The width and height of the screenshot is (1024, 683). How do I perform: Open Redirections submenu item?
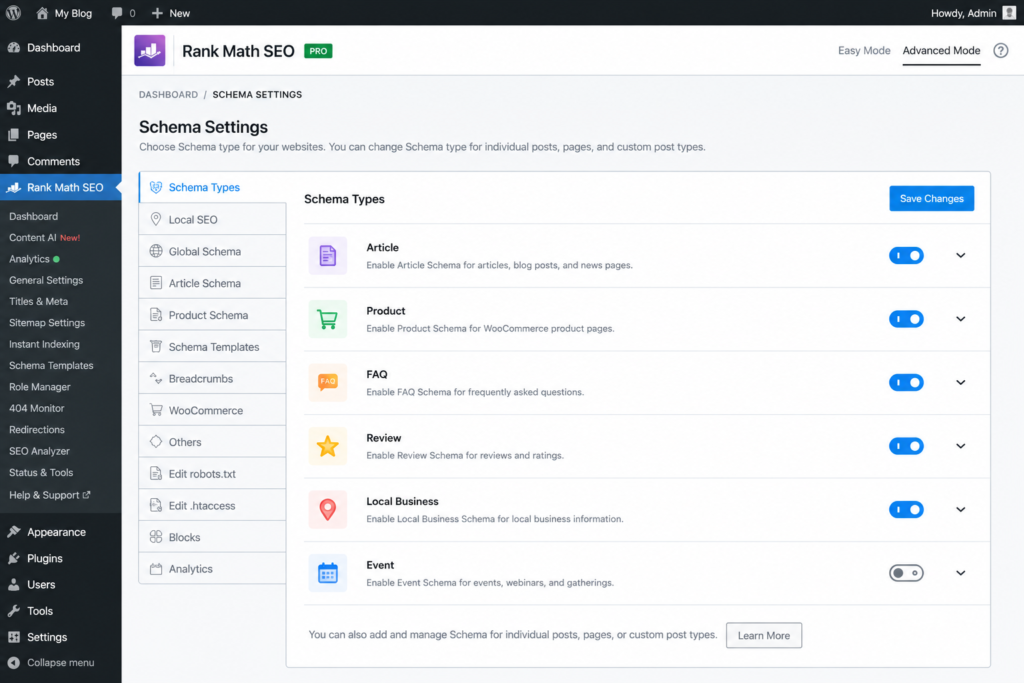click(x=37, y=430)
